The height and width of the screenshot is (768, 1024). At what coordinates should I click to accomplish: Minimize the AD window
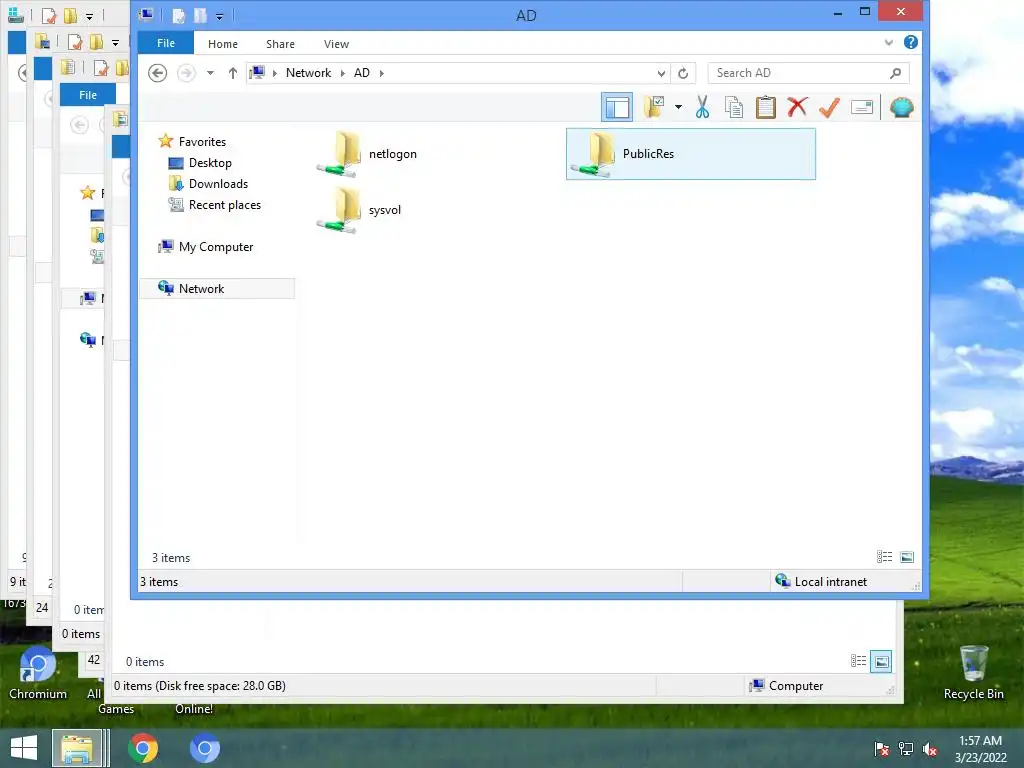pyautogui.click(x=838, y=12)
